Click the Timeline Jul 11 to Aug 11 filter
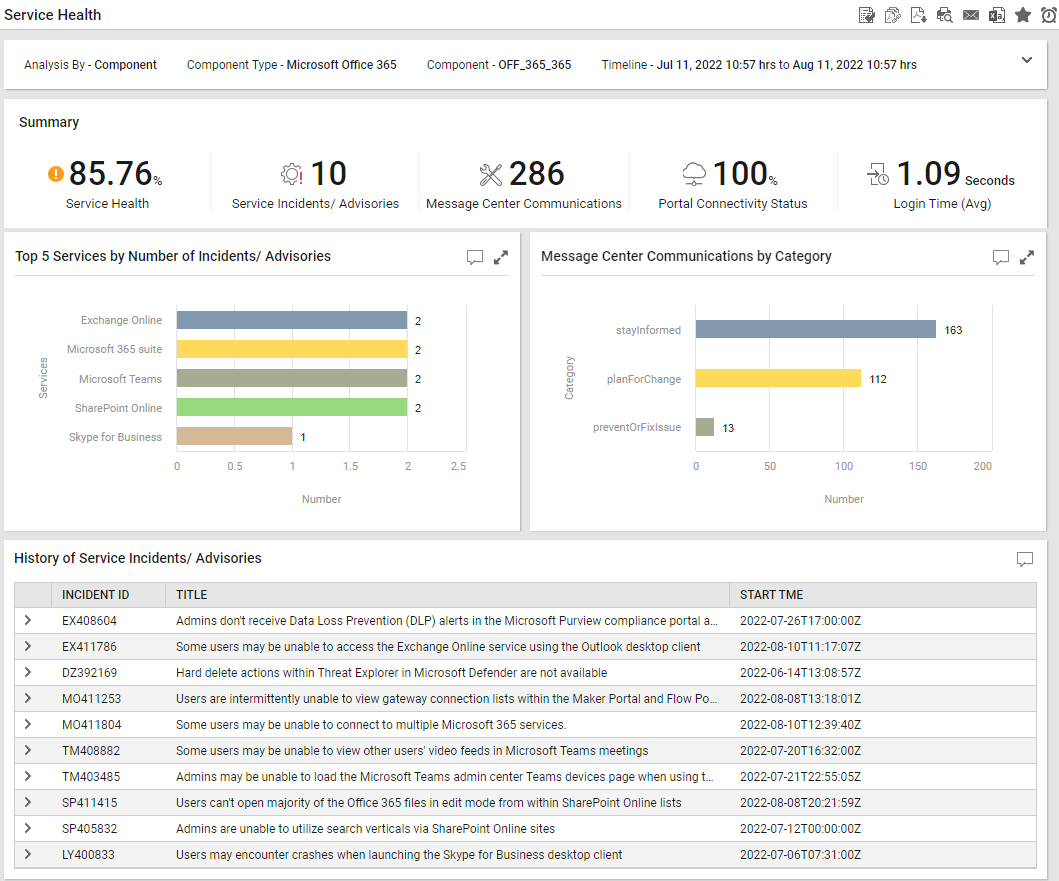This screenshot has width=1059, height=881. point(759,65)
